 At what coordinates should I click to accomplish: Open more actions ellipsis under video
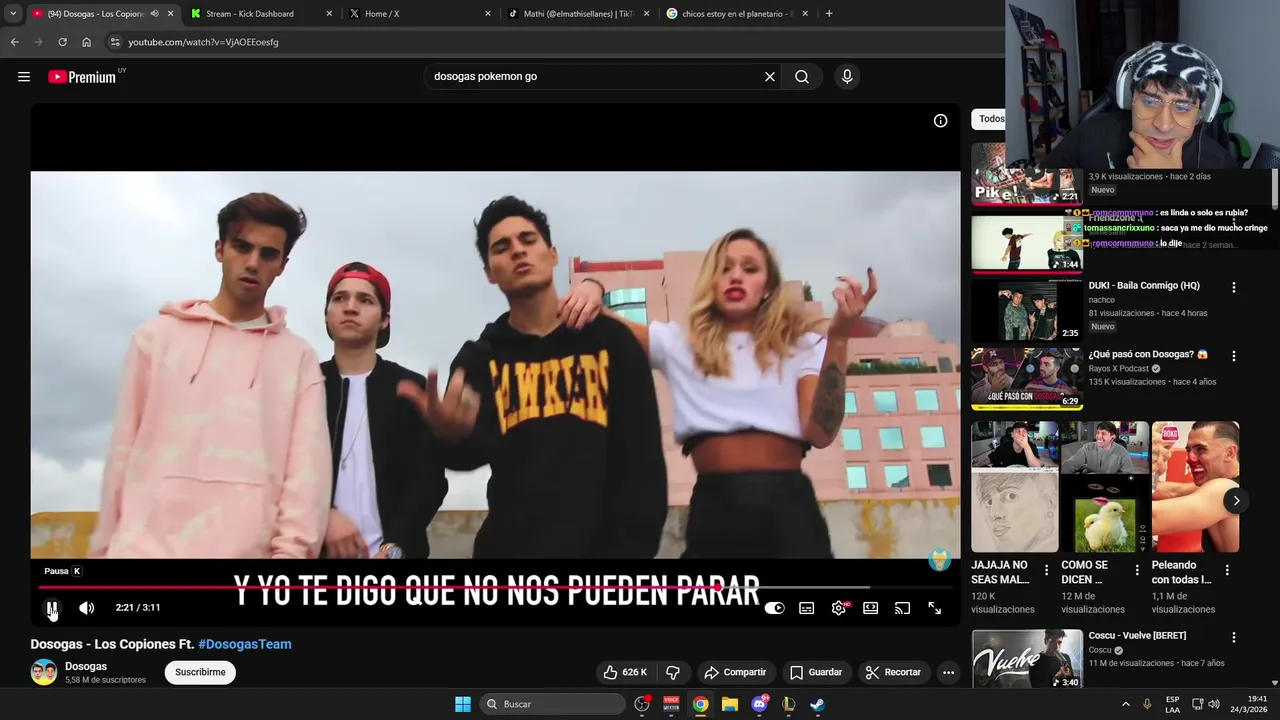point(948,672)
